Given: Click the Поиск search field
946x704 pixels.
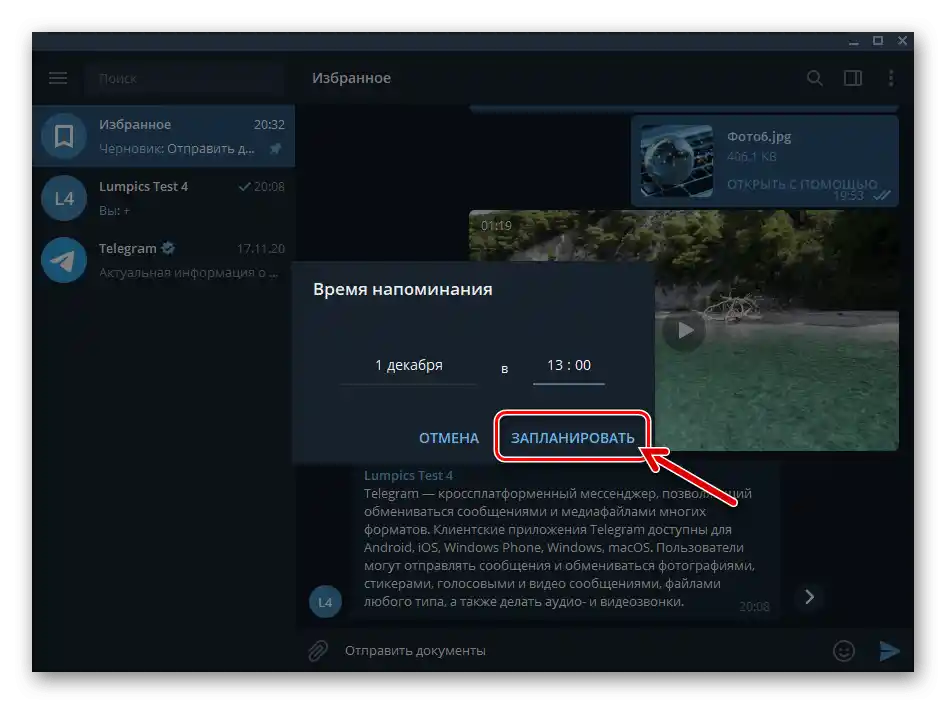Looking at the screenshot, I should point(183,78).
